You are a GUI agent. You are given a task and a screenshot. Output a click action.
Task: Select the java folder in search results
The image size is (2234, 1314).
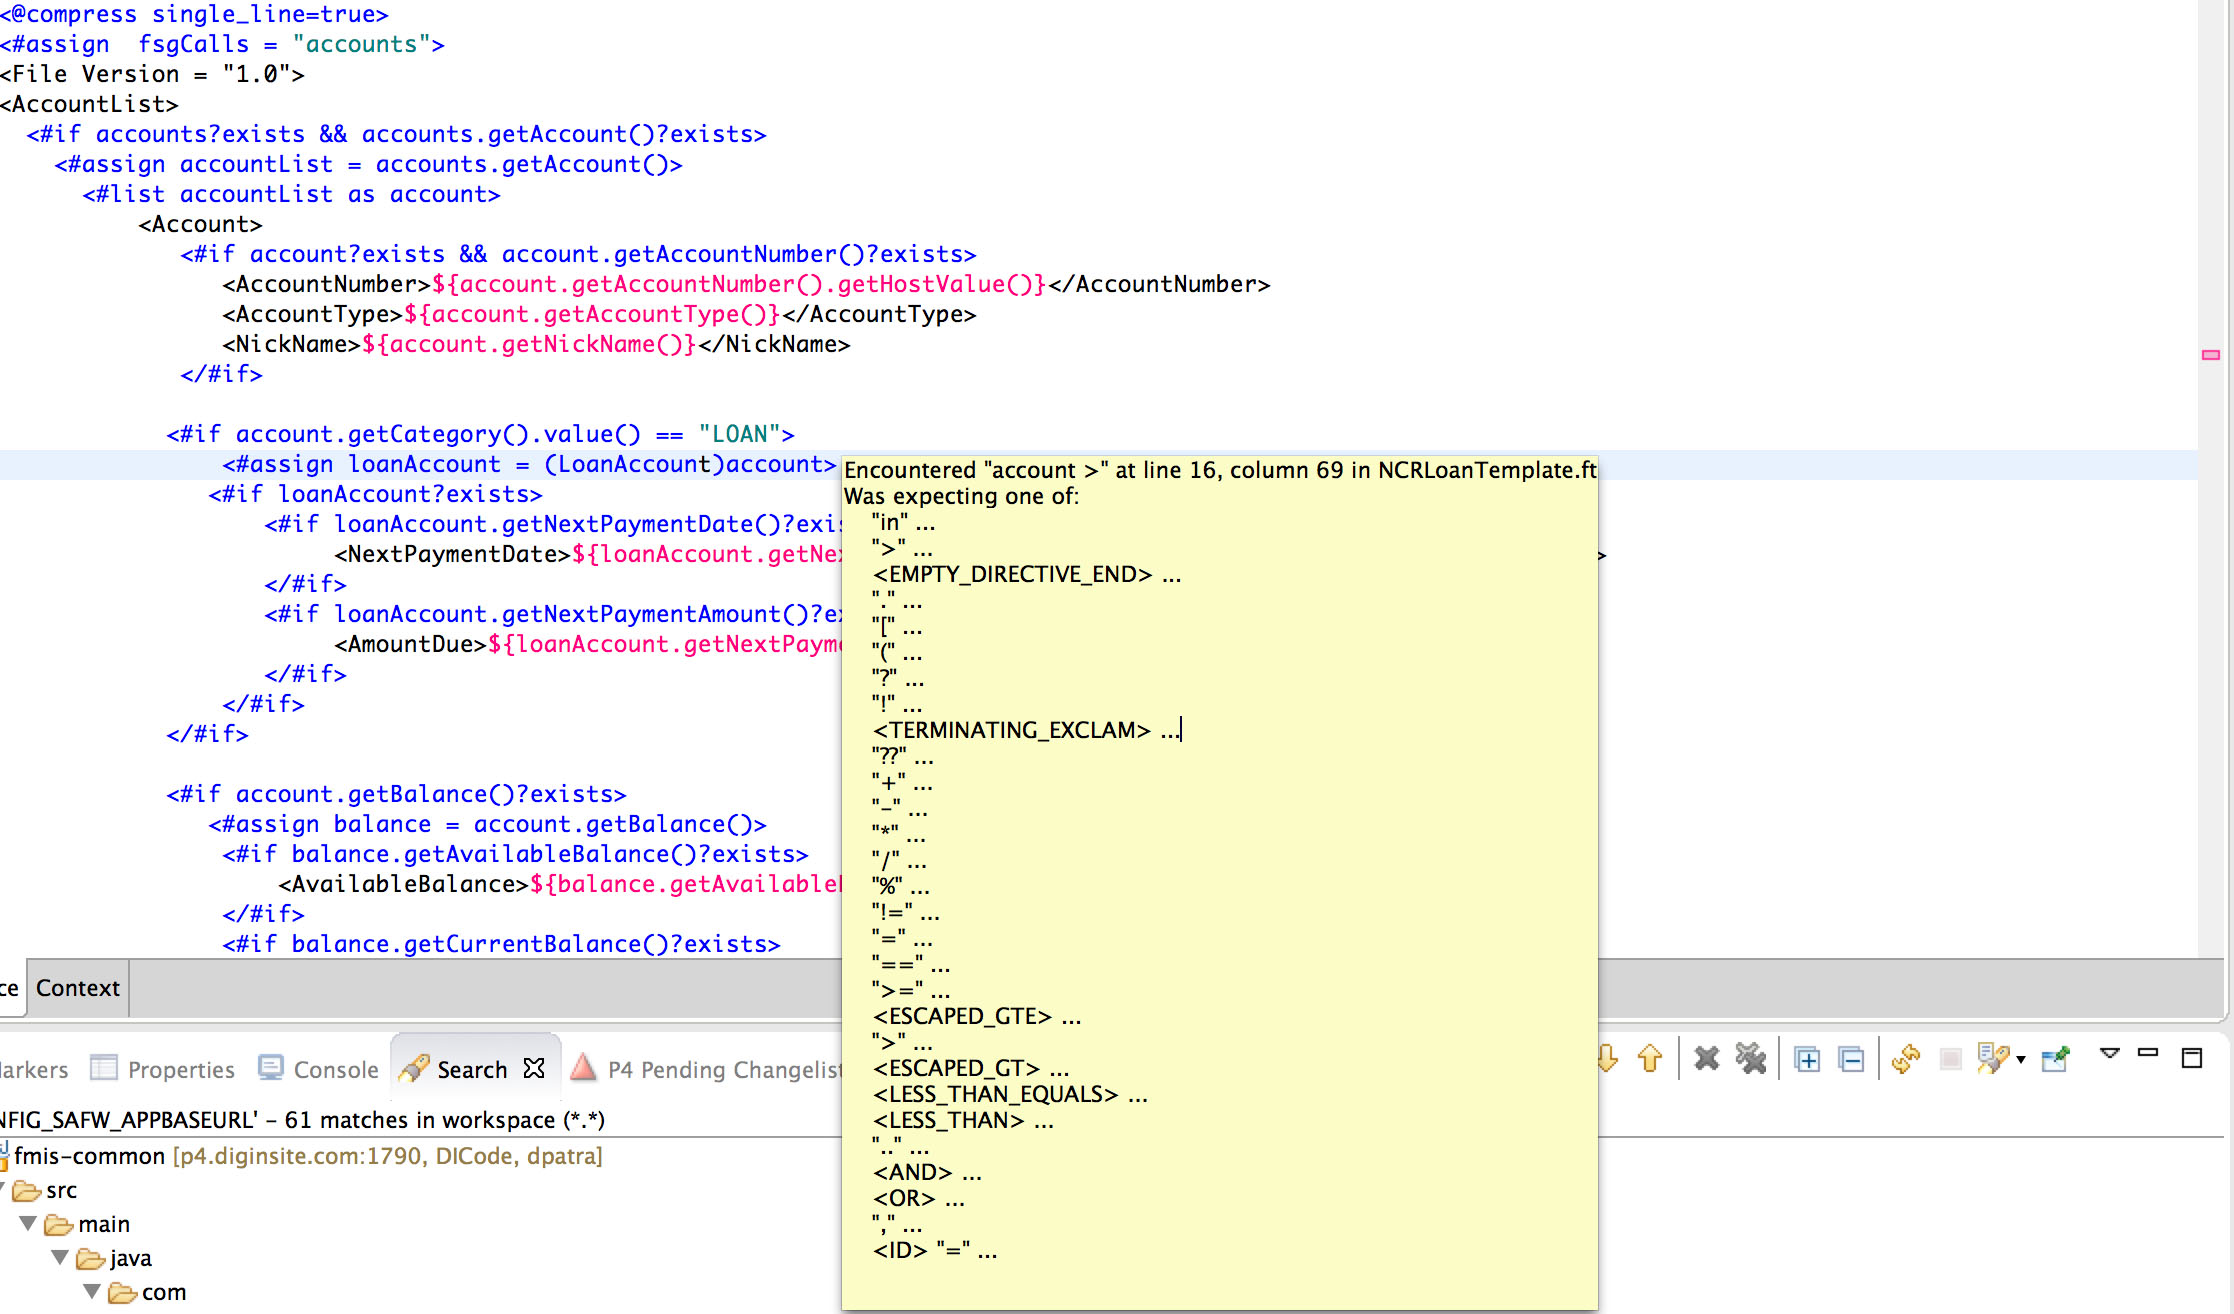114,1258
